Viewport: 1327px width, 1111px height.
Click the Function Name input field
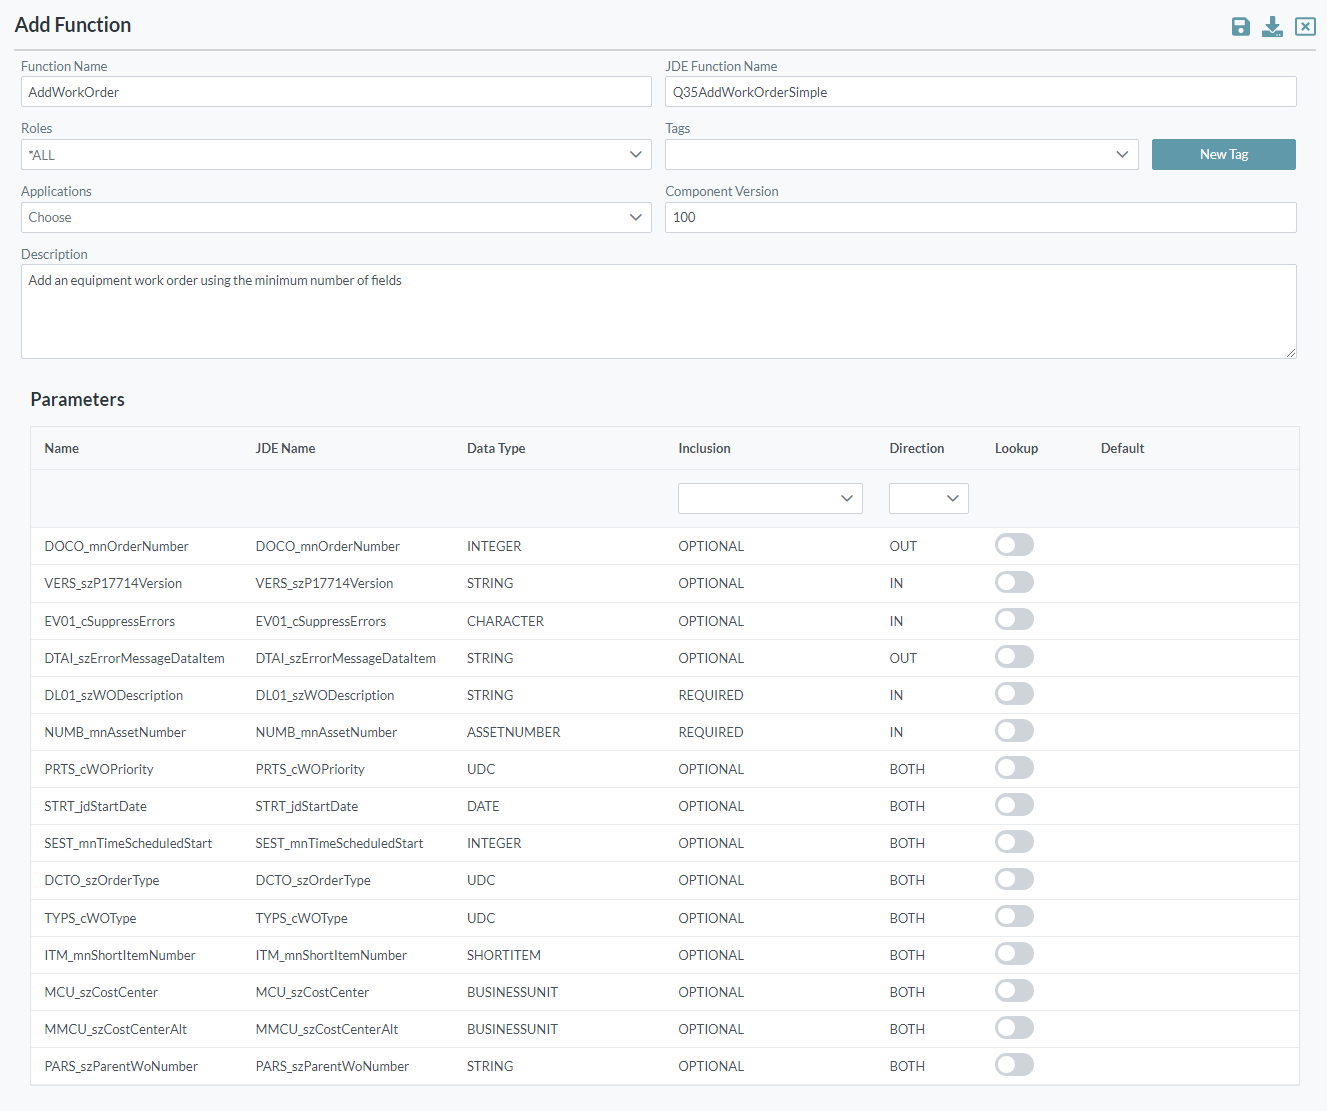click(336, 92)
